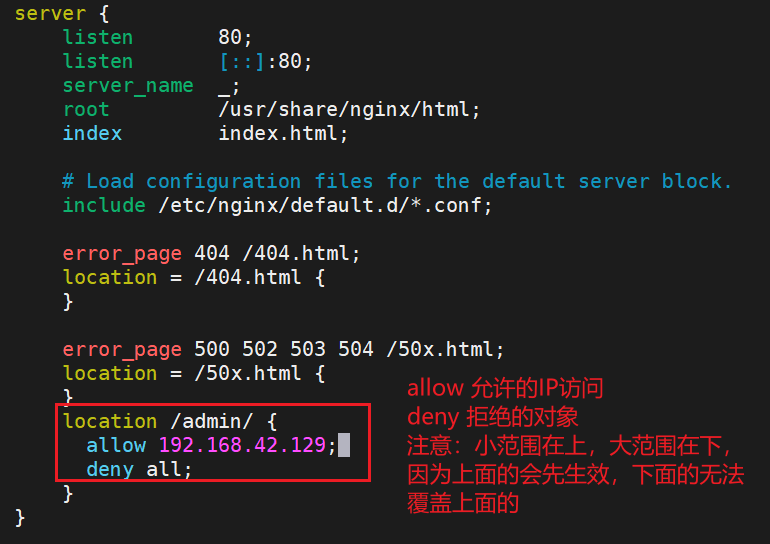The image size is (770, 544).
Task: Click the '[::]:80;' IPv6 listen value
Action: (265, 62)
